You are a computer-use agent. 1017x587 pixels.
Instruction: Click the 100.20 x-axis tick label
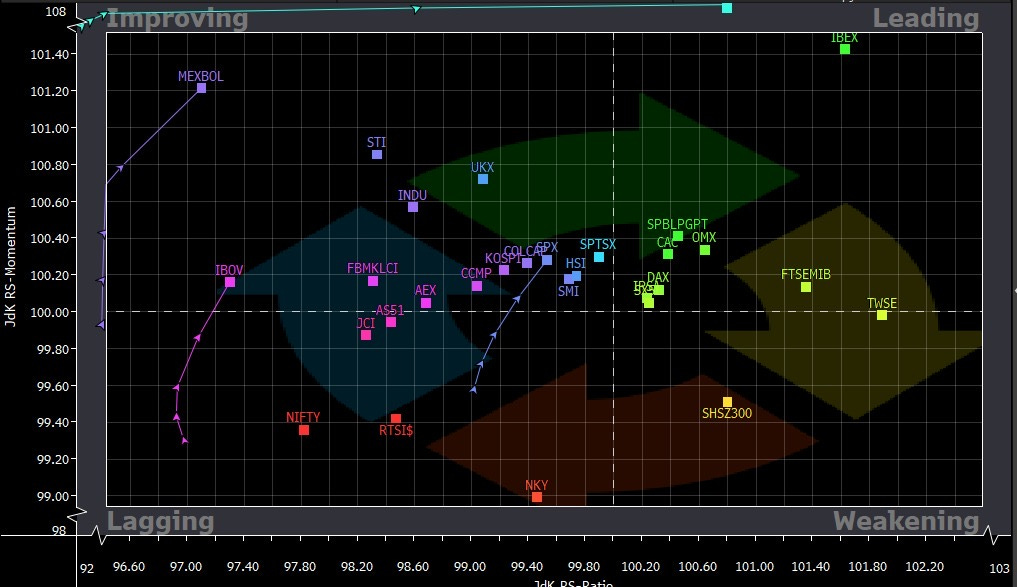coord(640,567)
